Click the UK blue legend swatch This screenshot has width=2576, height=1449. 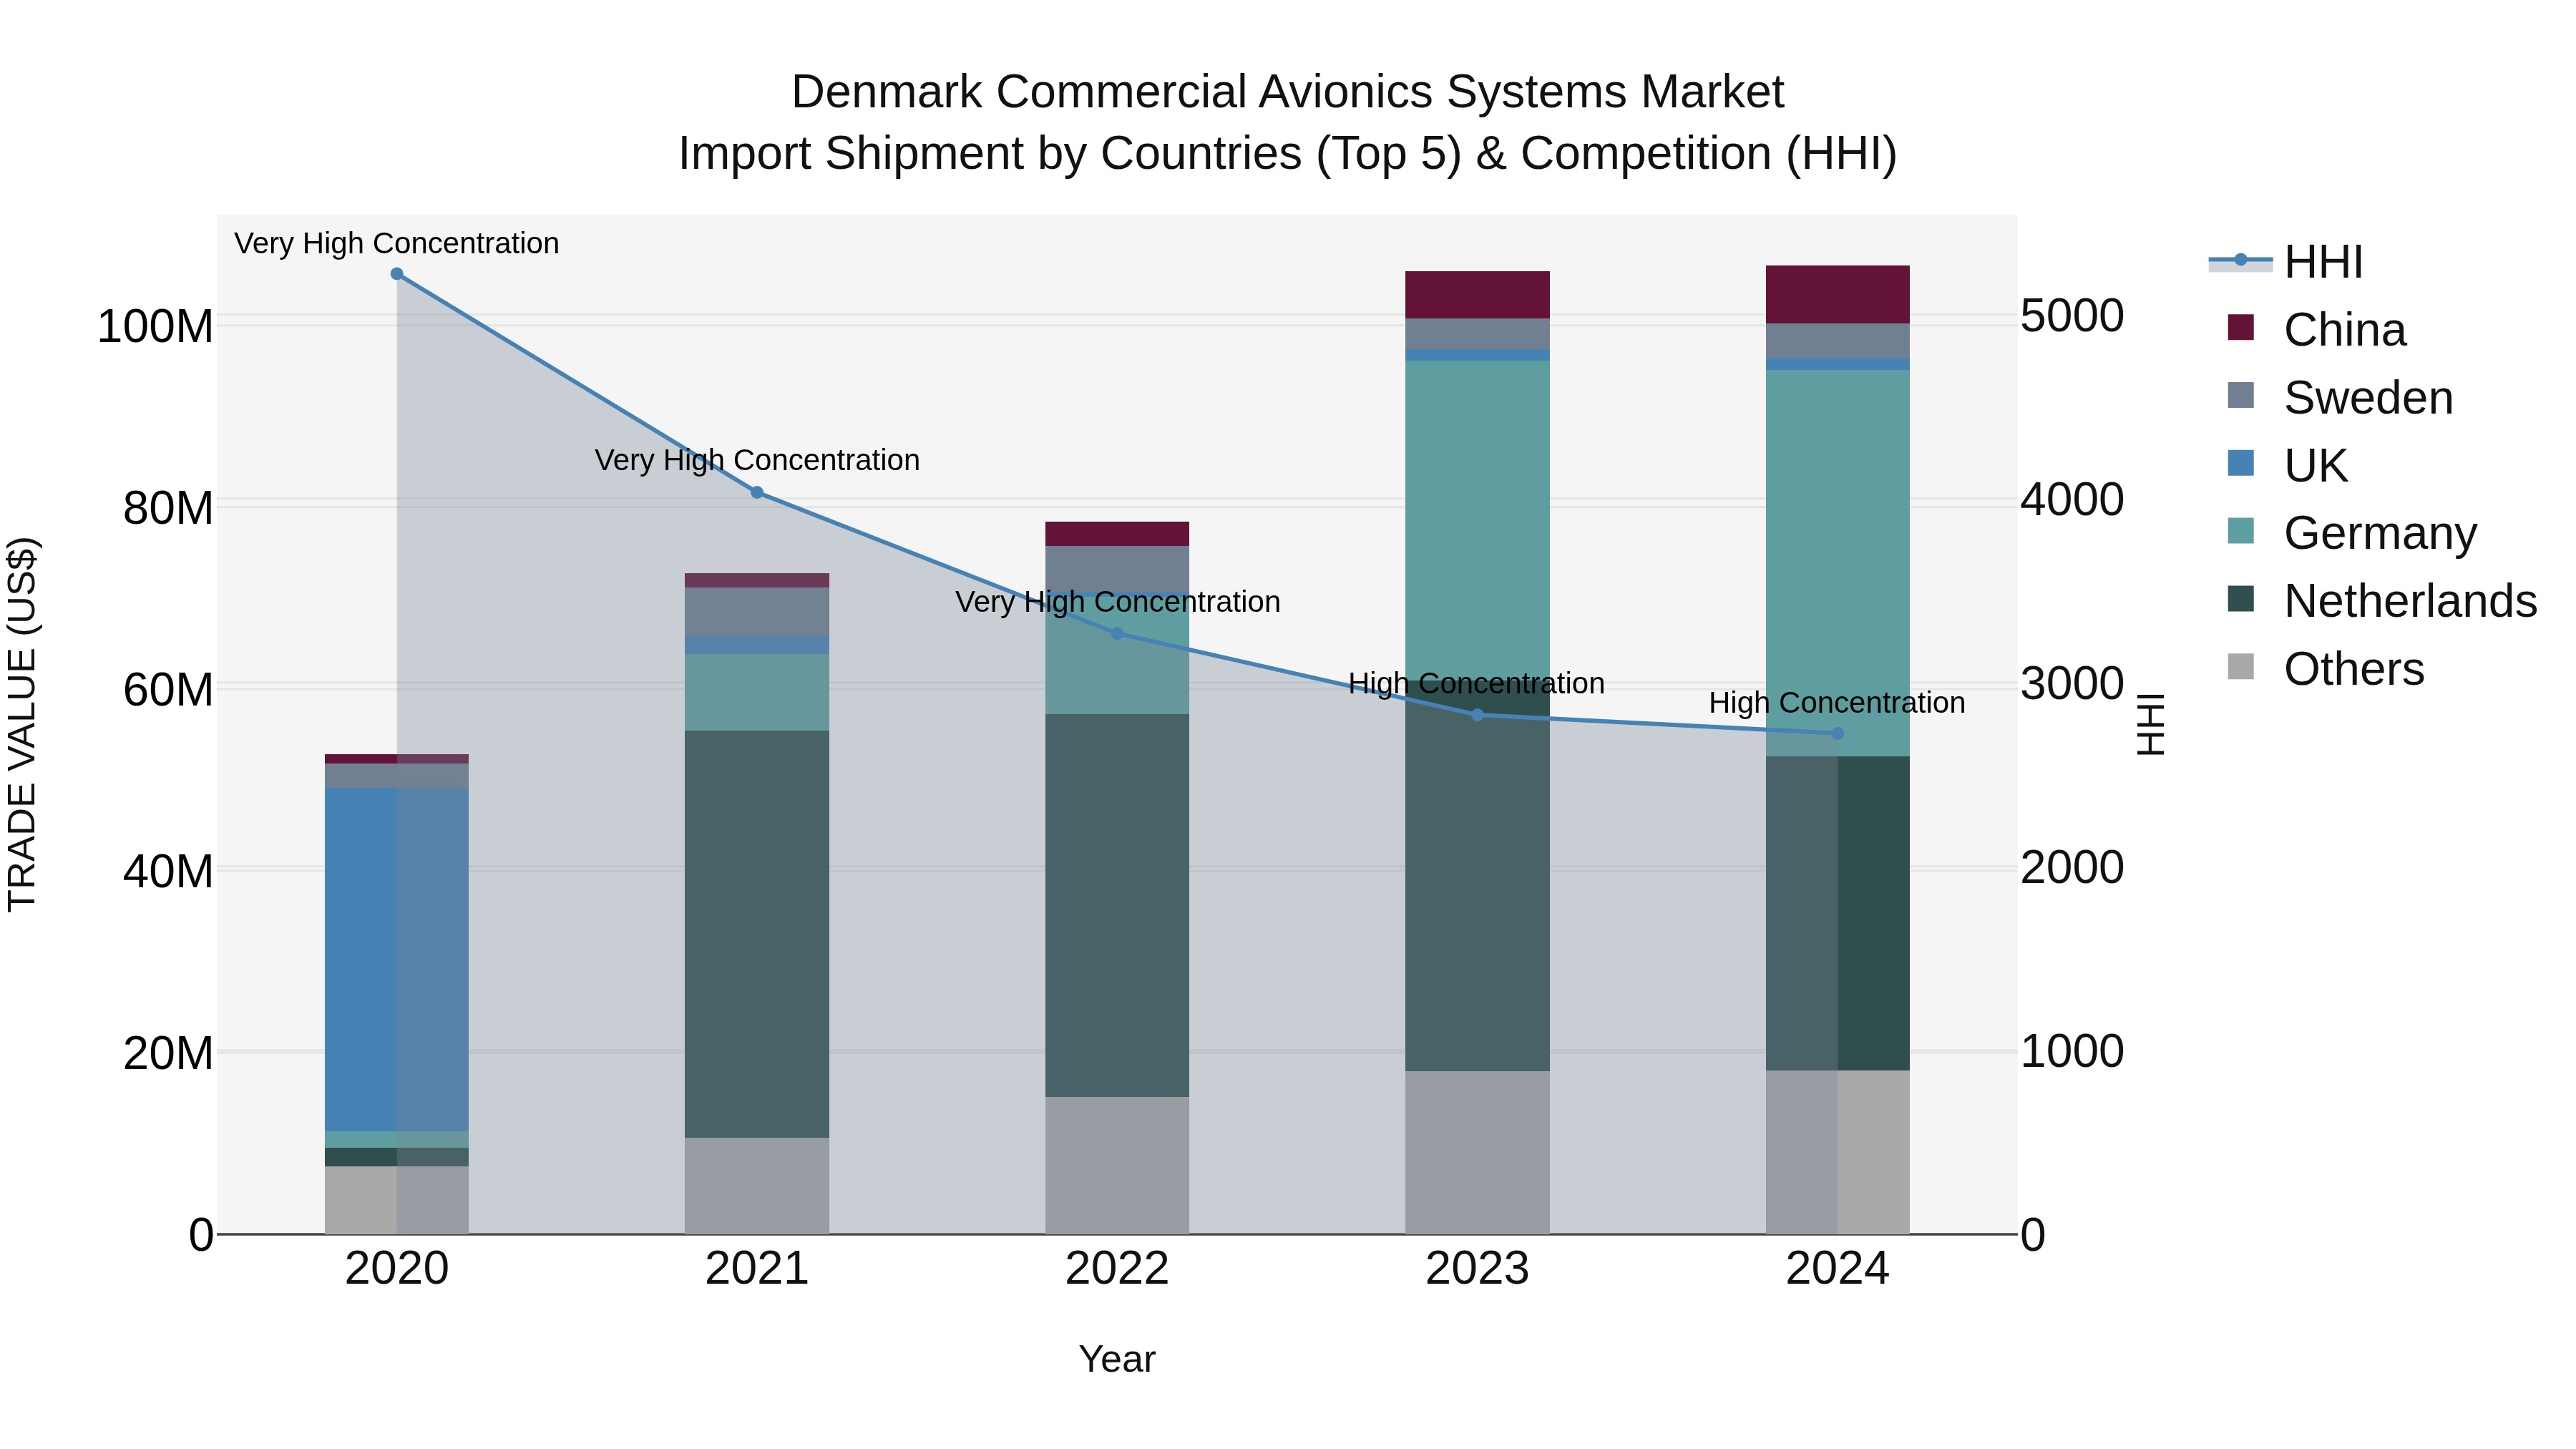(x=2241, y=463)
